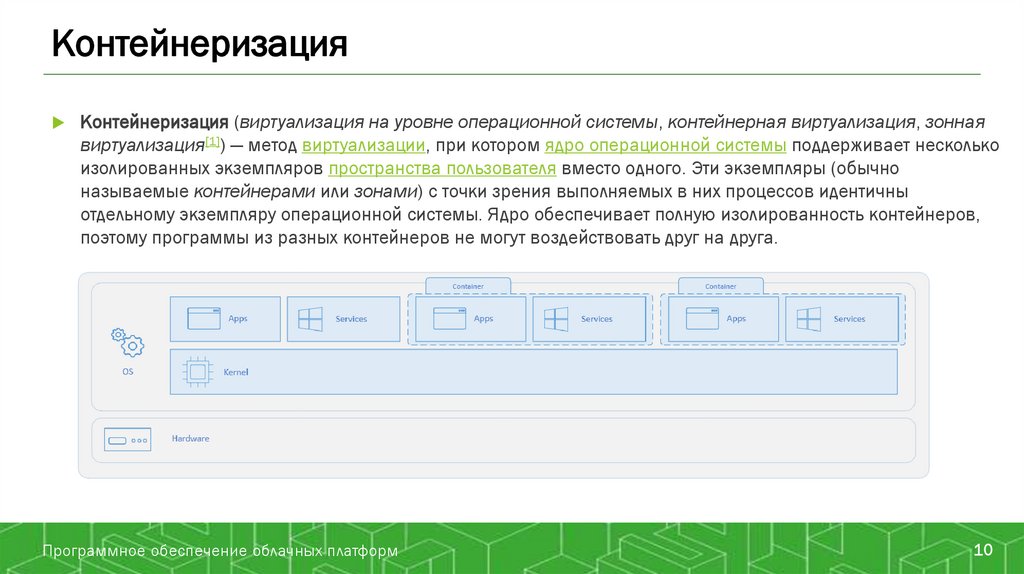1024x574 pixels.
Task: Open the 'виртуализации' hyperlink
Action: [x=363, y=145]
